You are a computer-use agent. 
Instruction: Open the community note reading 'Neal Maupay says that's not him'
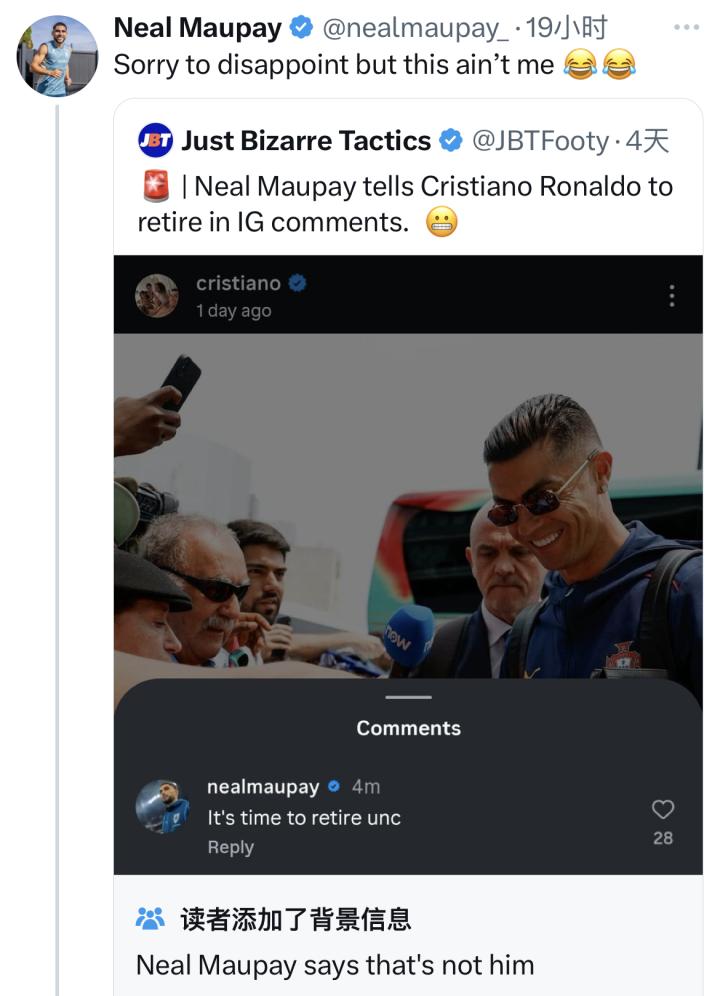click(x=335, y=965)
